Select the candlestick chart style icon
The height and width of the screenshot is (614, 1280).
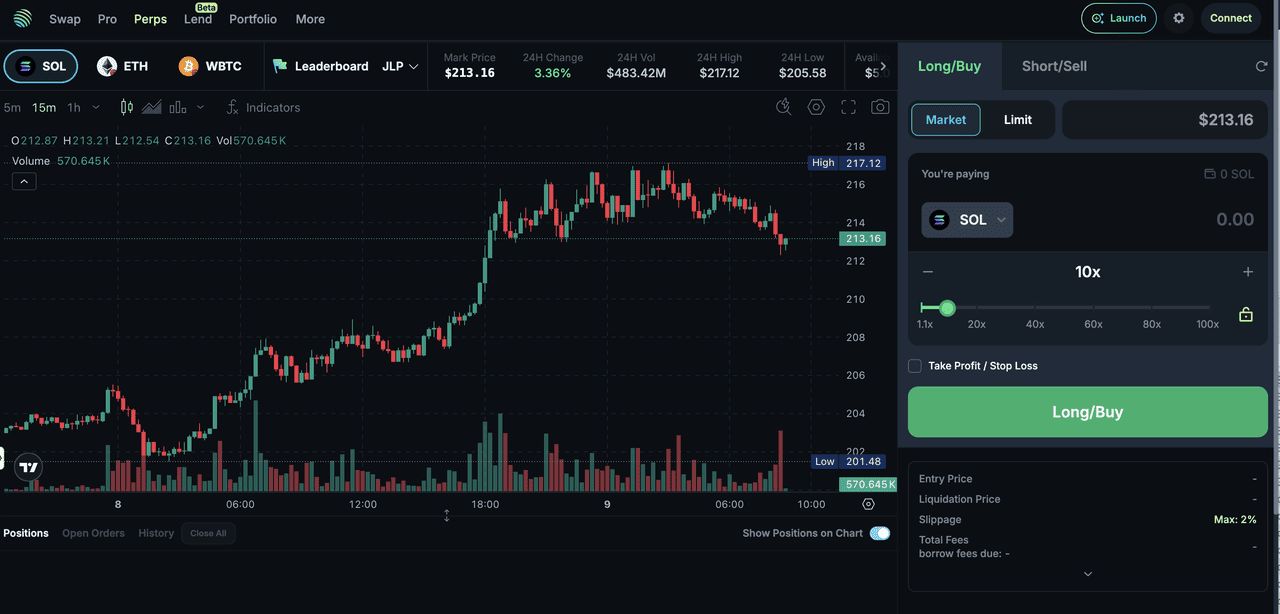[x=127, y=107]
